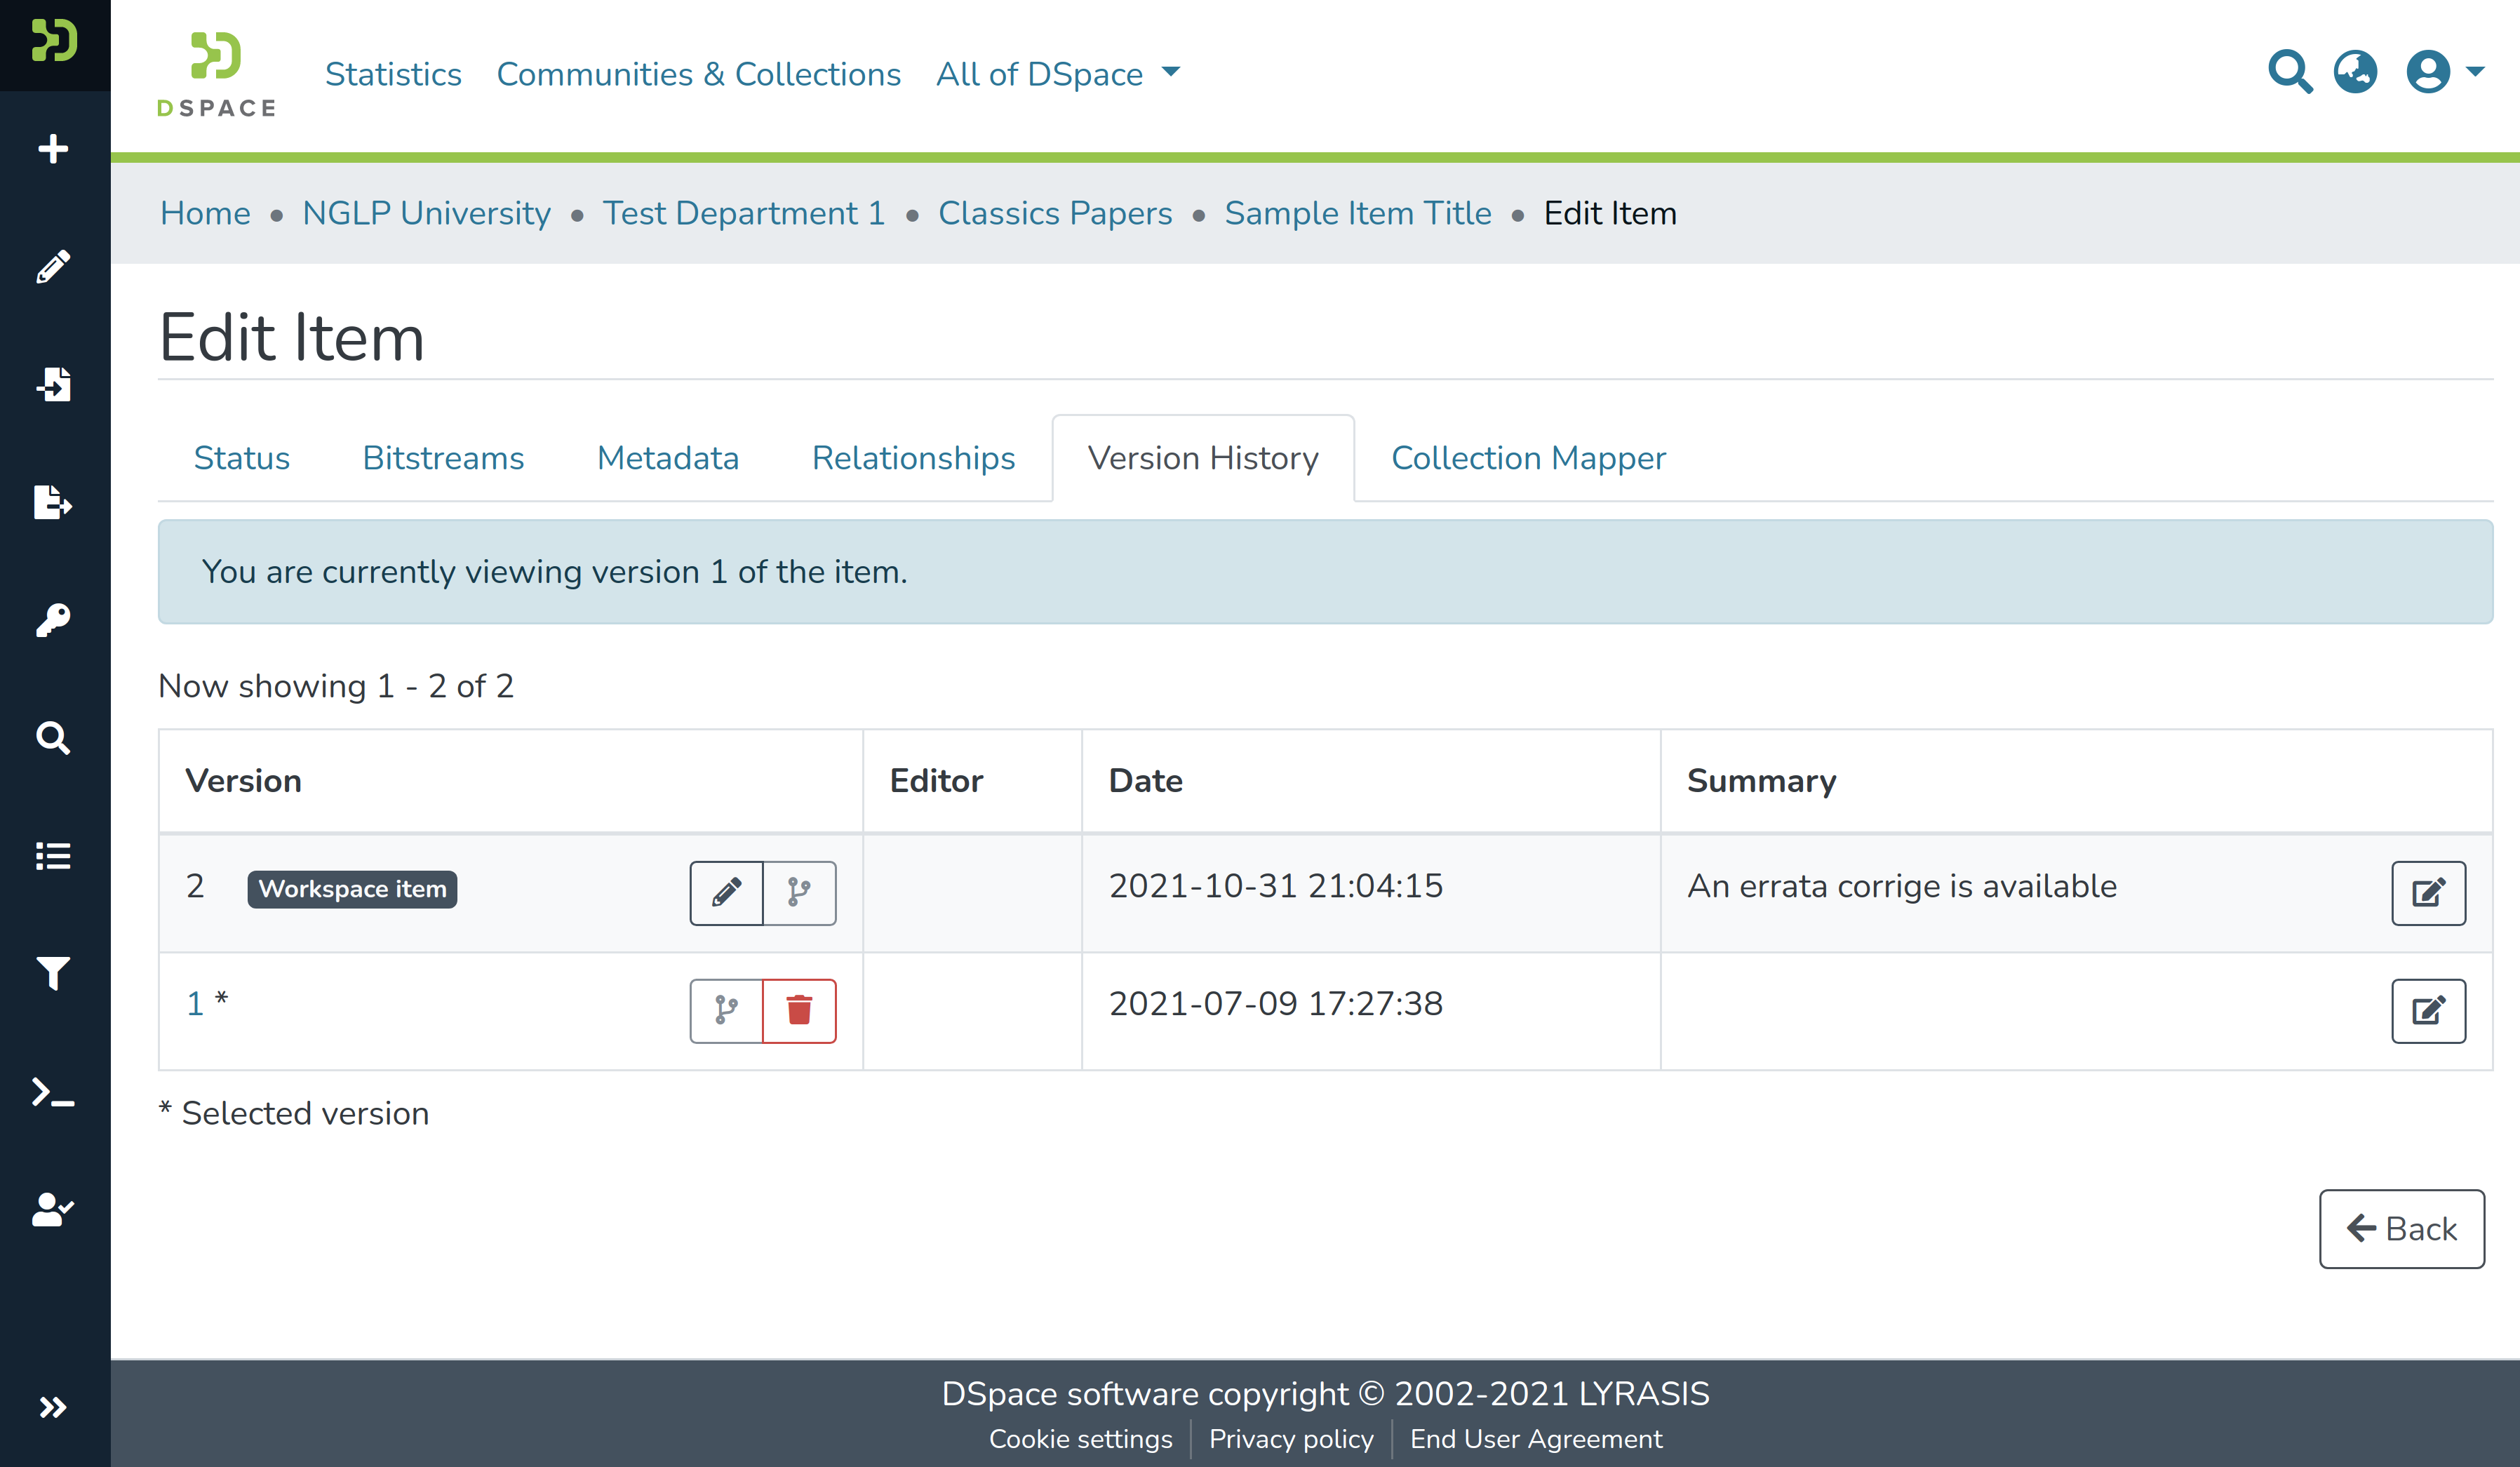This screenshot has height=1467, width=2520.
Task: Expand the sidebar with double chevron
Action: [x=53, y=1407]
